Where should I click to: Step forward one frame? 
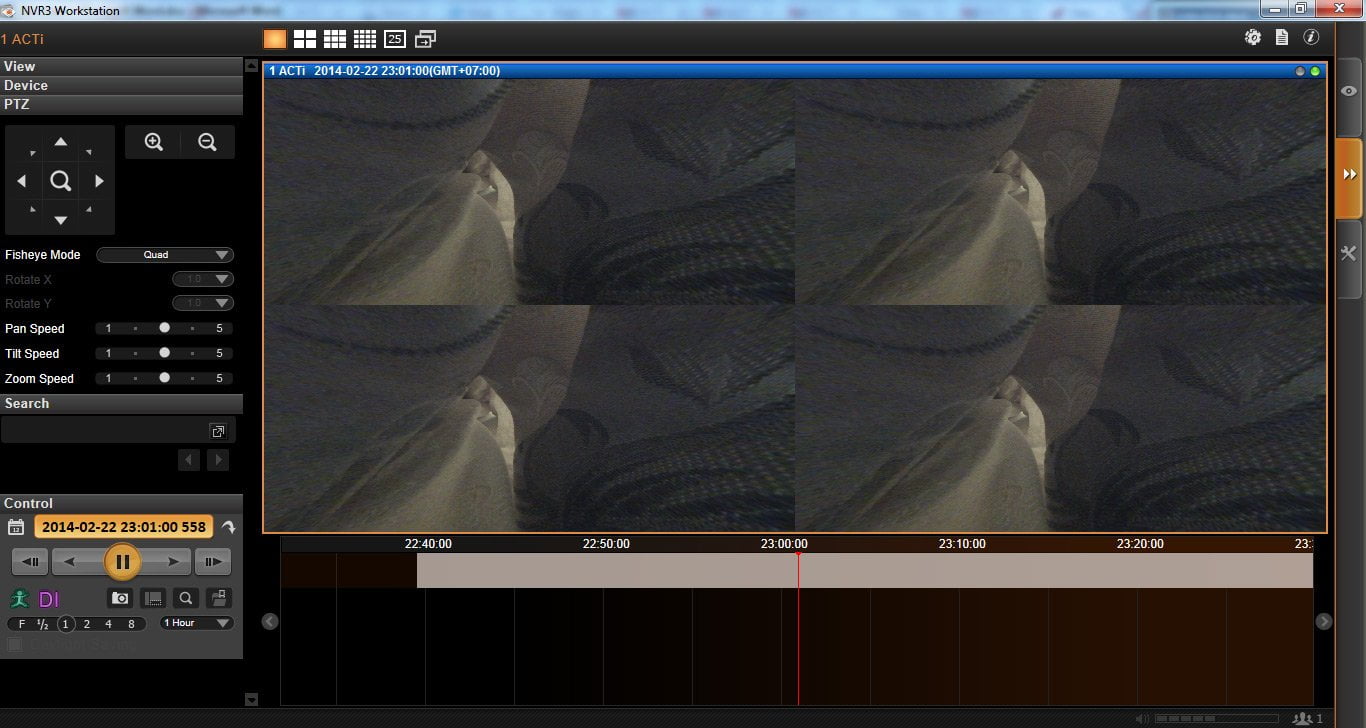(213, 562)
